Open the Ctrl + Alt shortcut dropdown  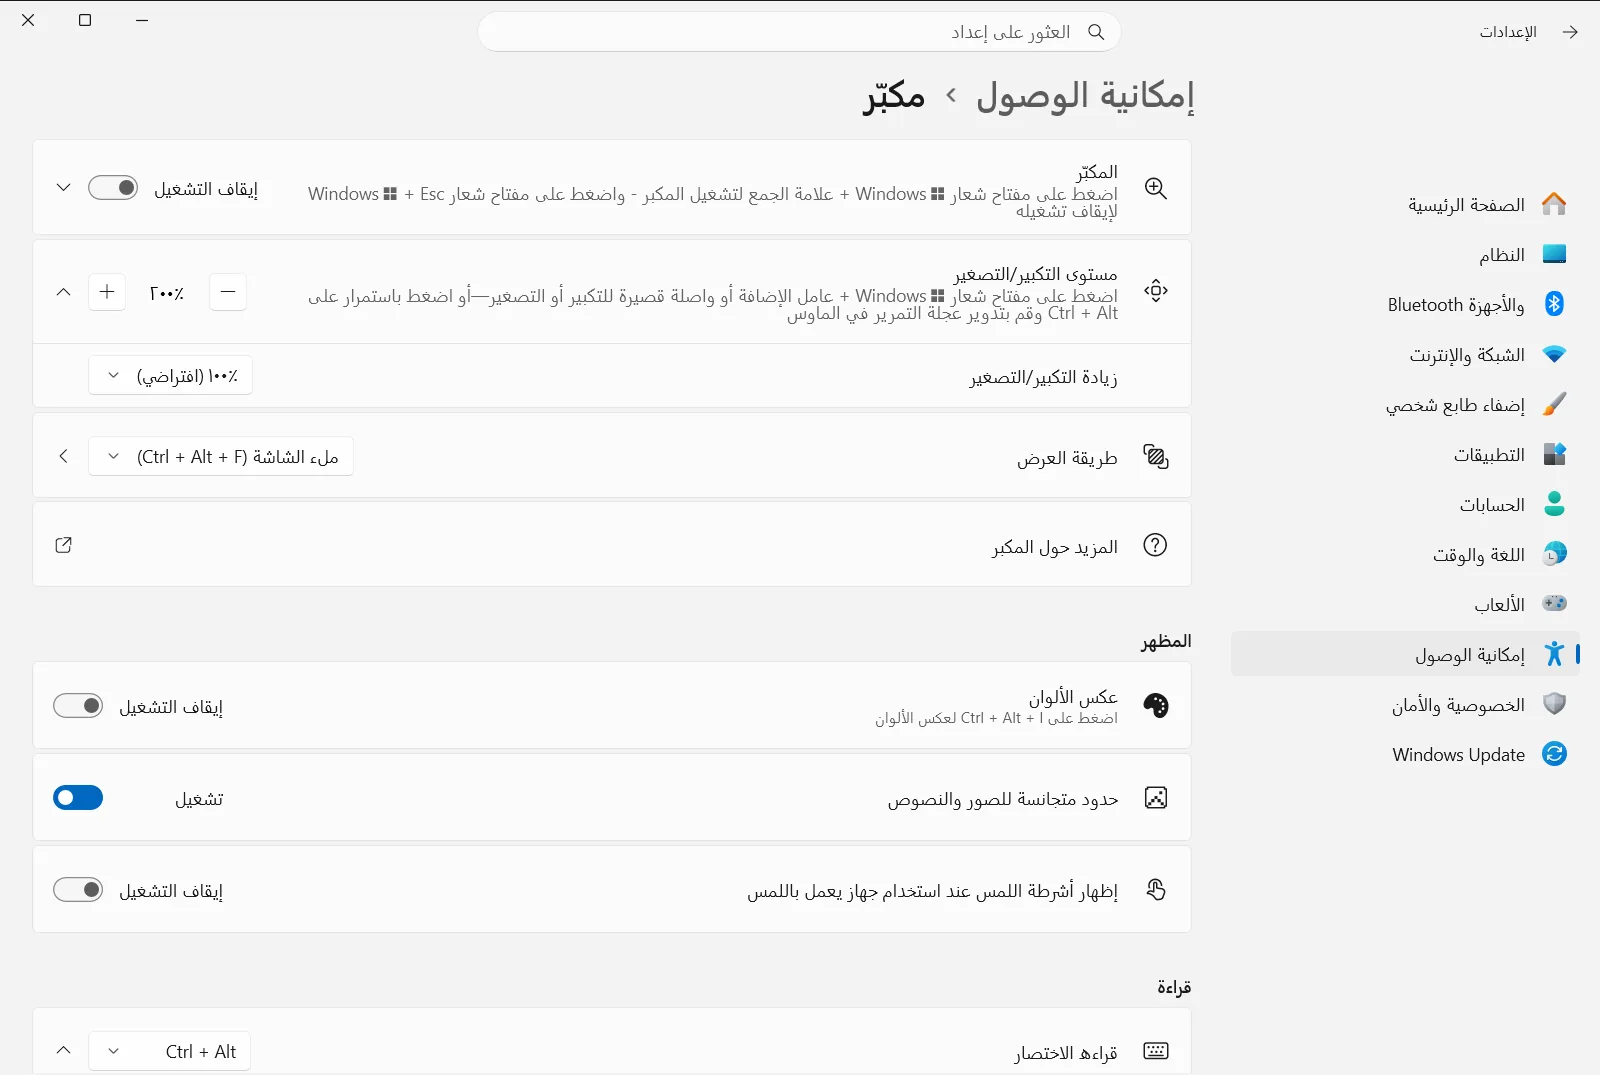(x=170, y=1051)
